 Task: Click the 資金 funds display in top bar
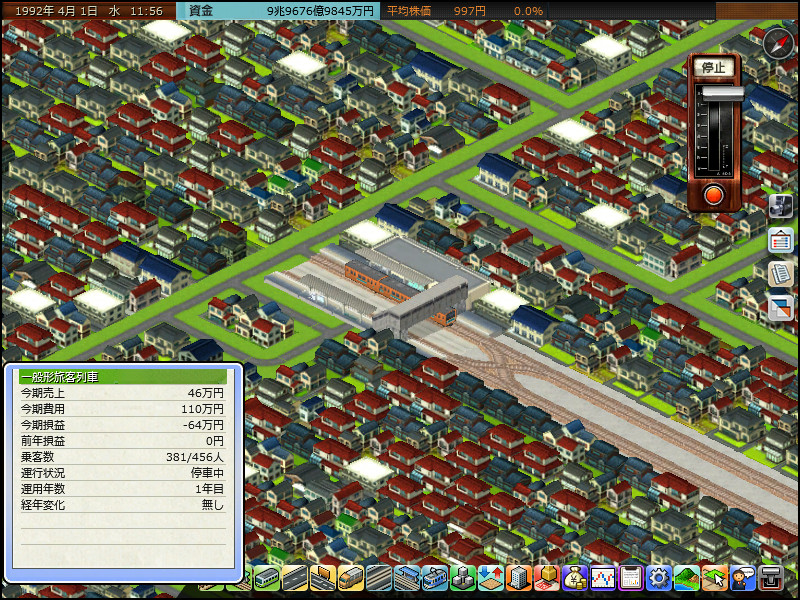[x=278, y=11]
